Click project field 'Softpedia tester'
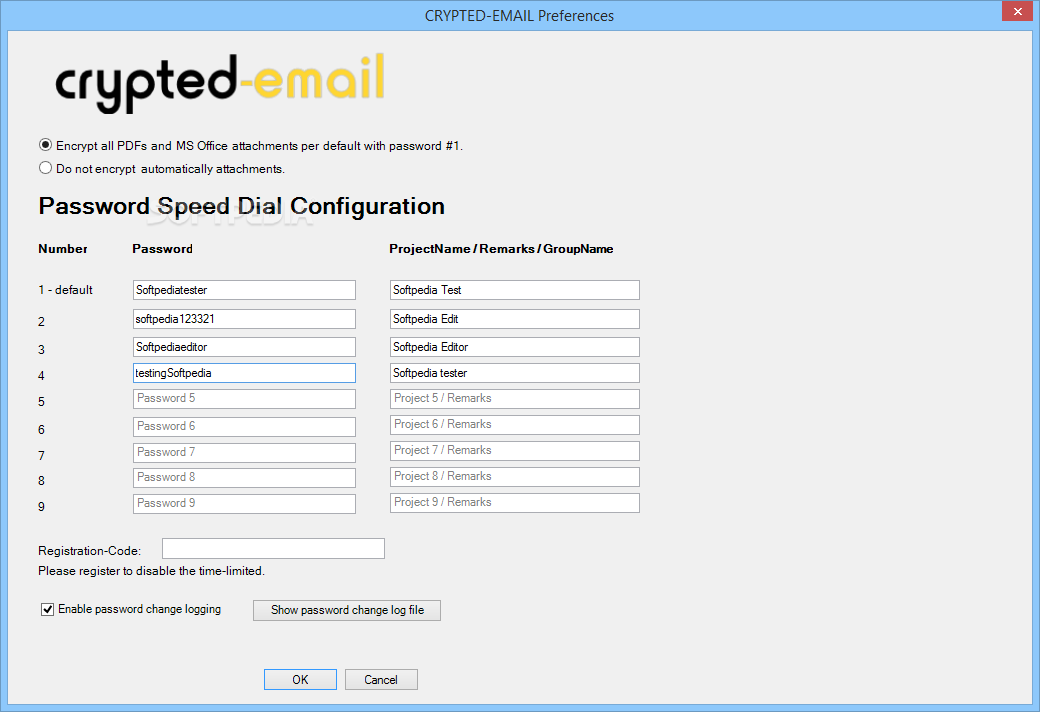 [515, 373]
